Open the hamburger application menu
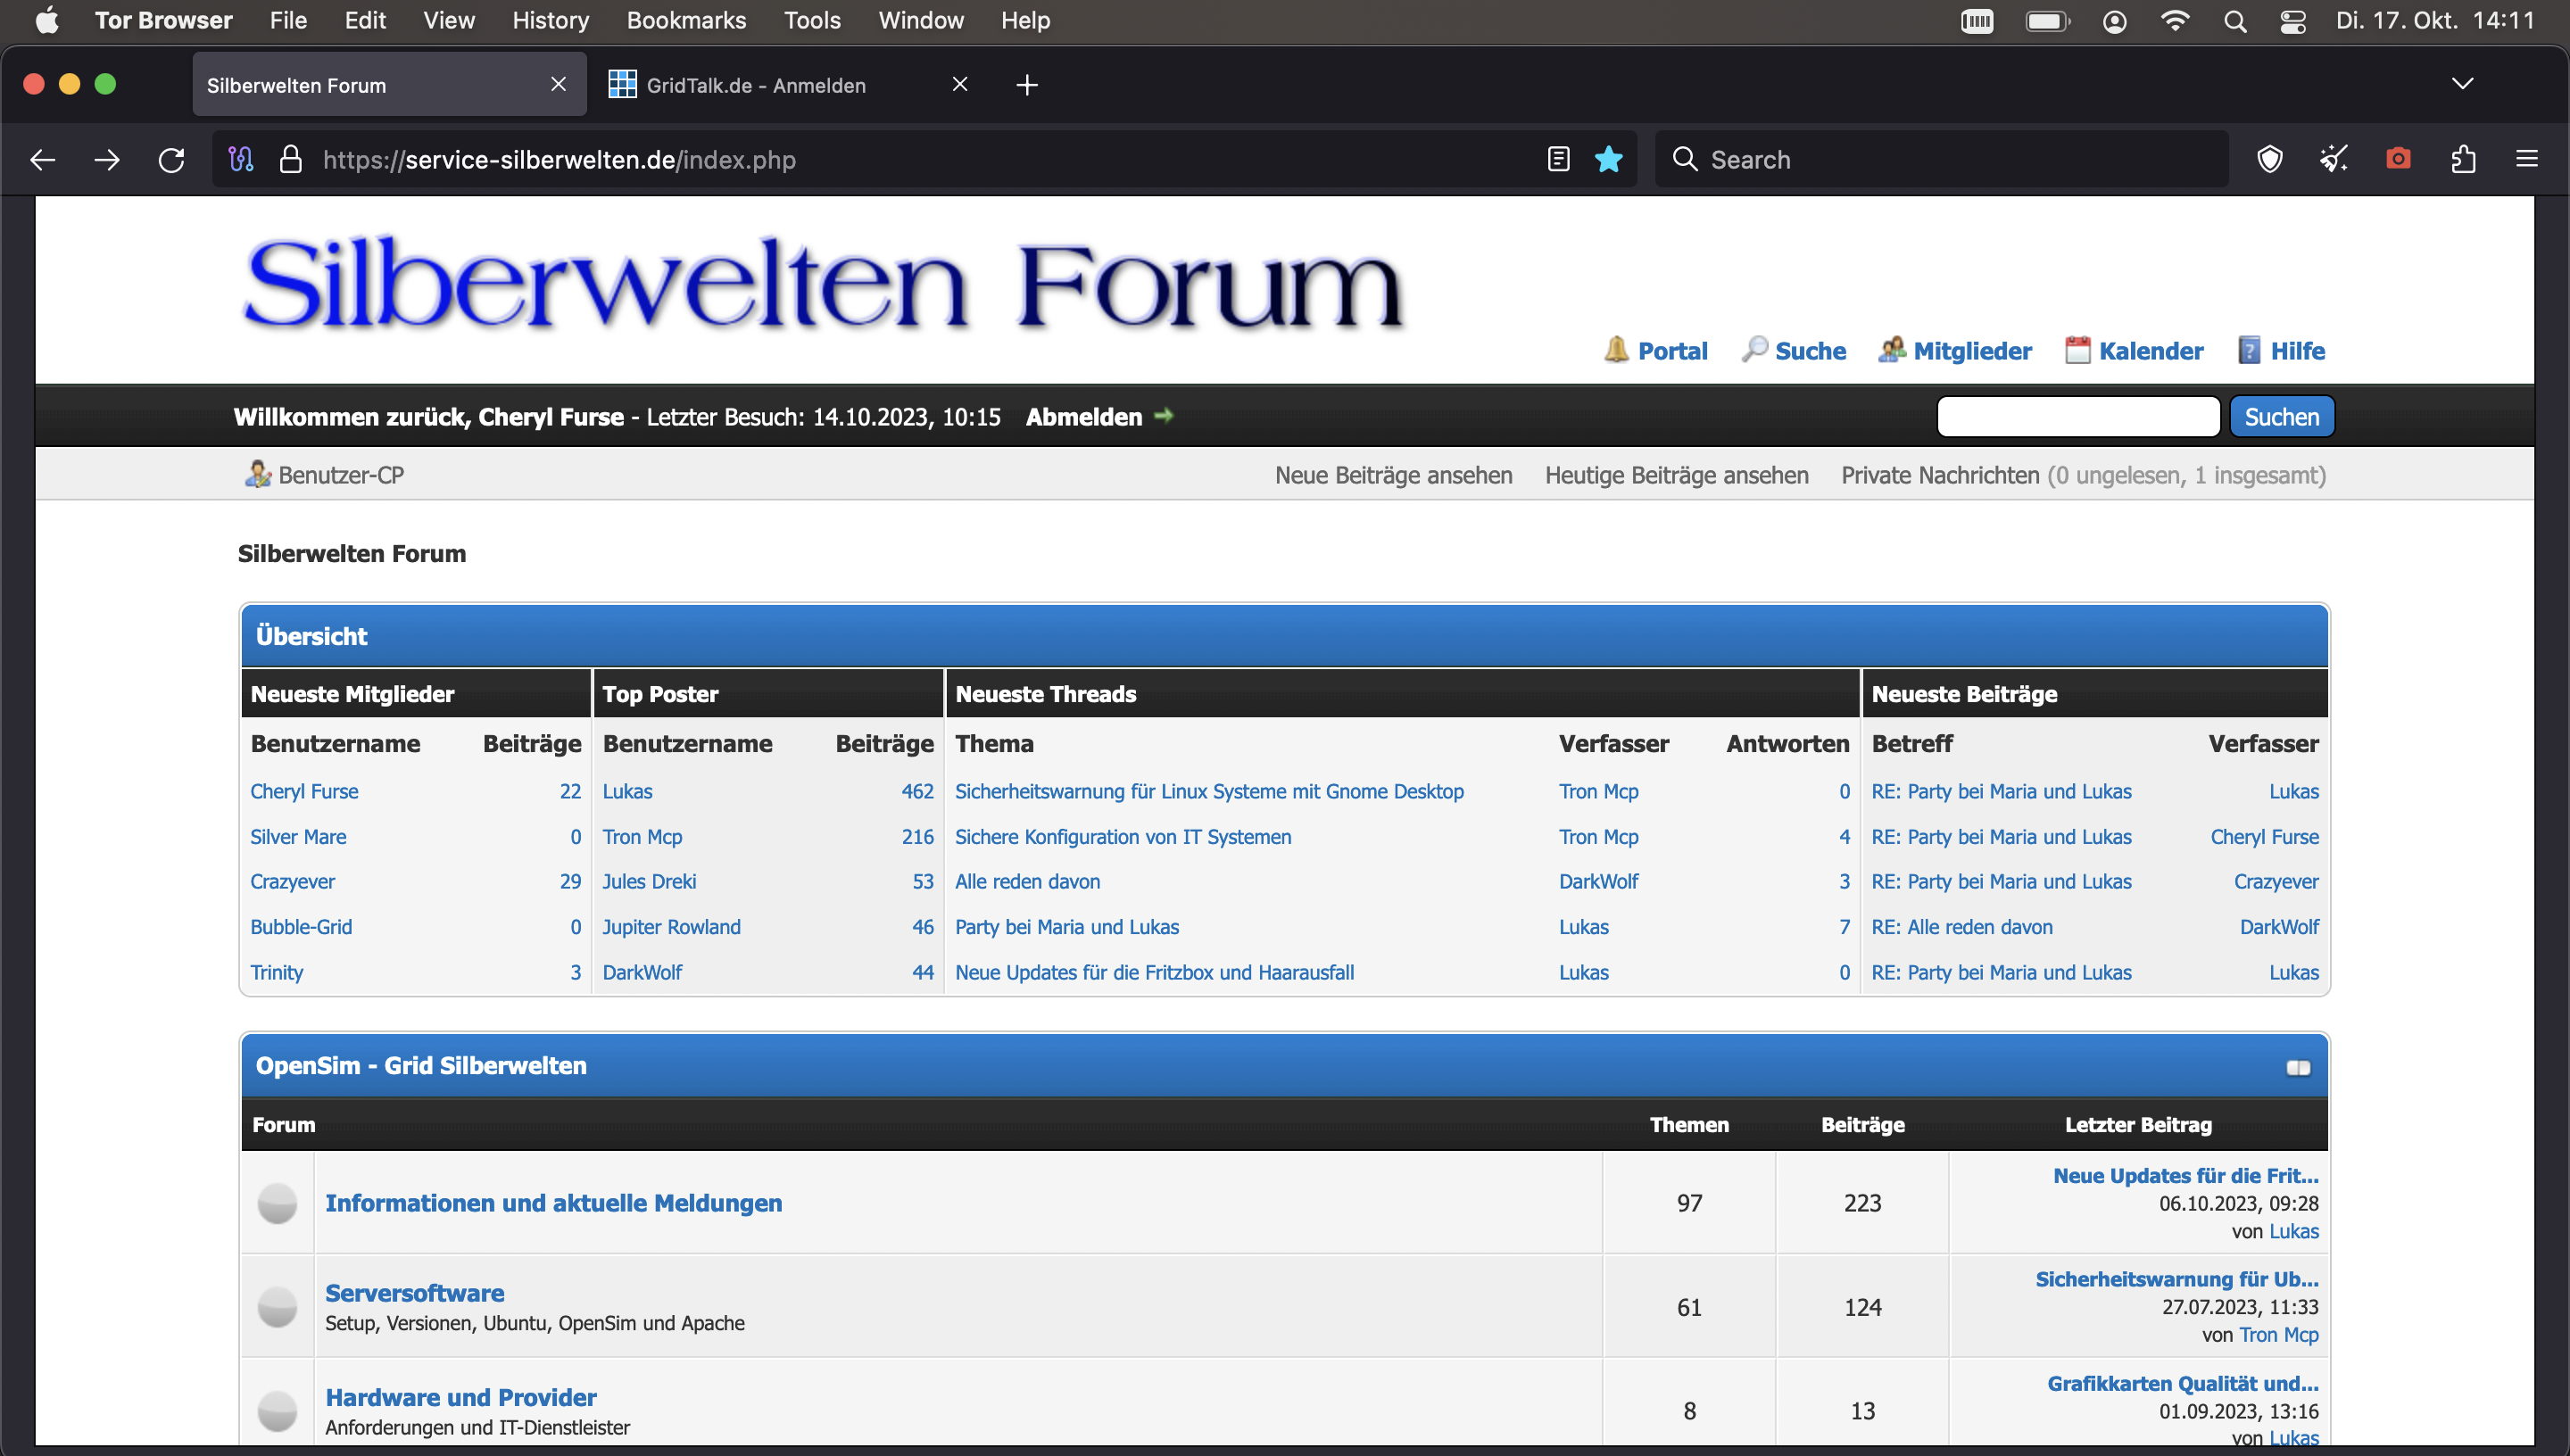 (x=2526, y=159)
